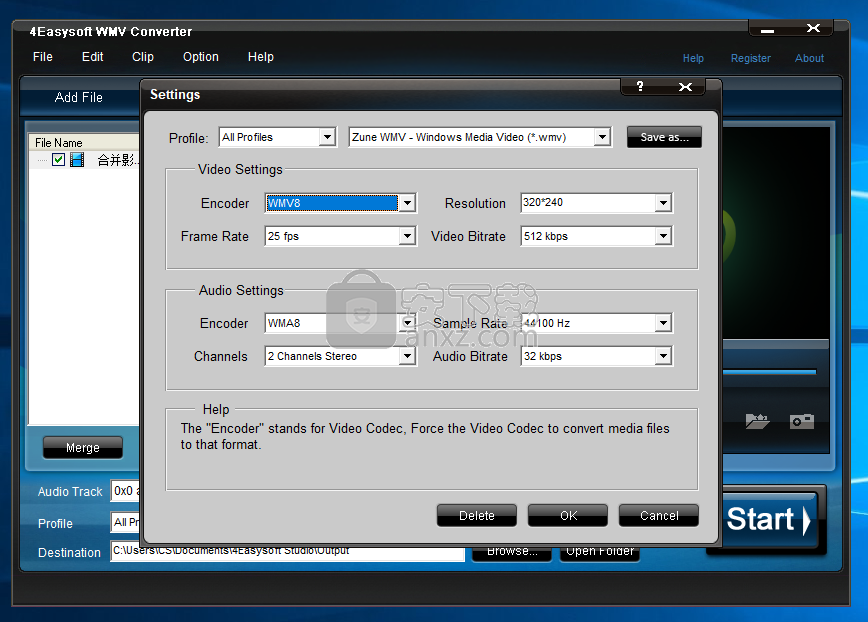Open the video Encoder WMV8 dropdown
868x622 pixels.
[407, 203]
